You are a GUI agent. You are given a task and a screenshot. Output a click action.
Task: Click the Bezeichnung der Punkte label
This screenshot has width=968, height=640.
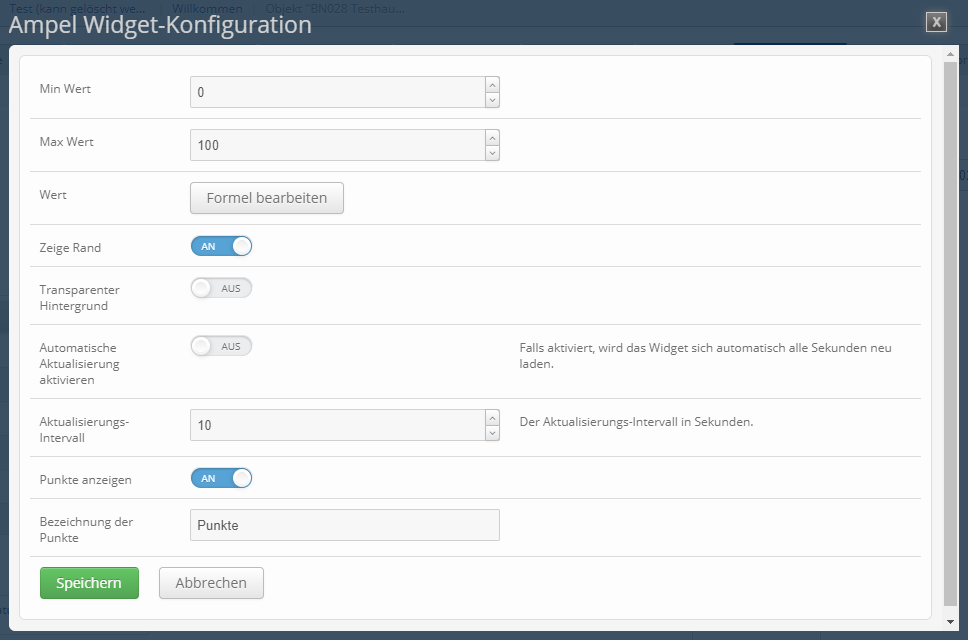tap(86, 530)
